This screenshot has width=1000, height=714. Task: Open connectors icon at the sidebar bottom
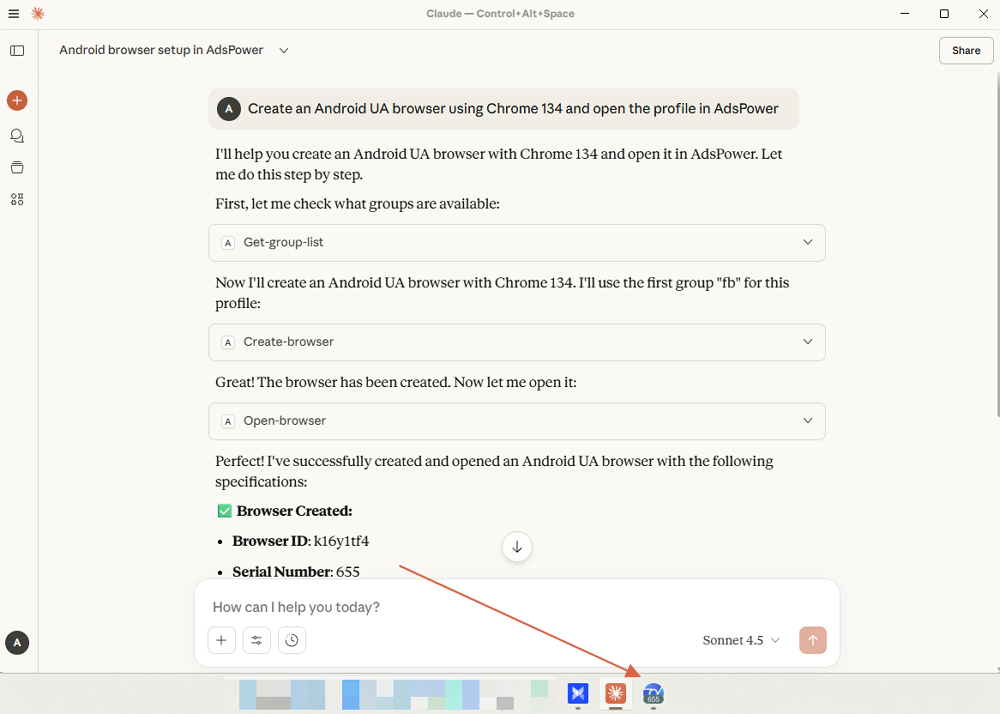(16, 199)
